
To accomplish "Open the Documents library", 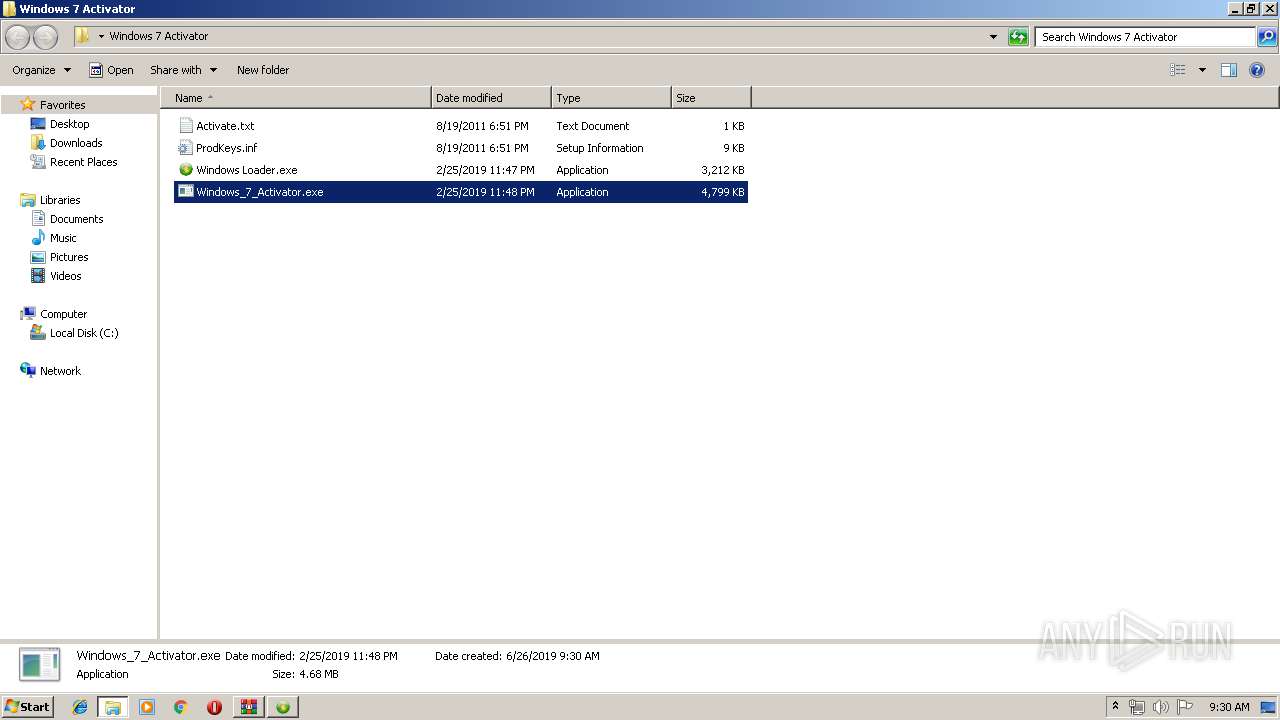I will (77, 219).
